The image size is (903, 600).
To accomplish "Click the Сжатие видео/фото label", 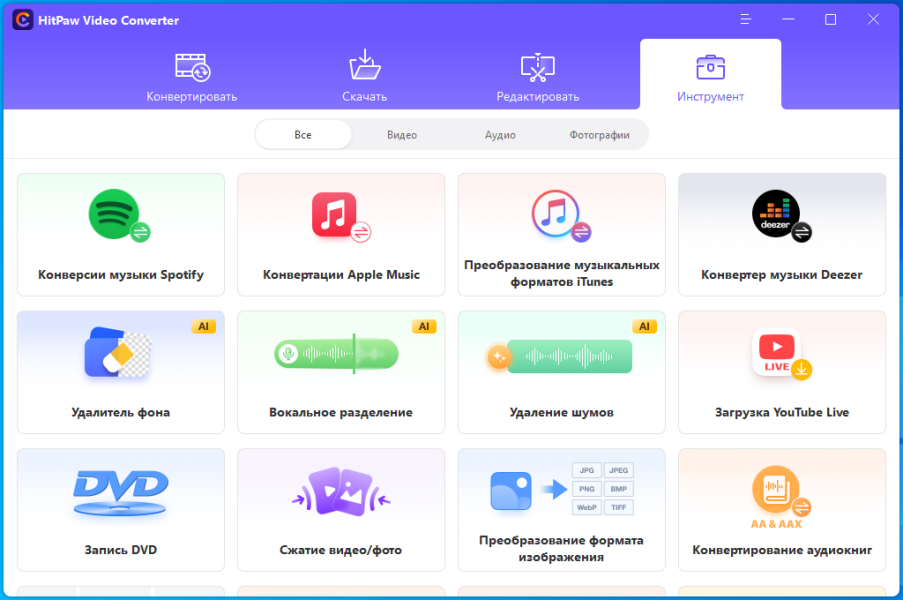I will 341,550.
